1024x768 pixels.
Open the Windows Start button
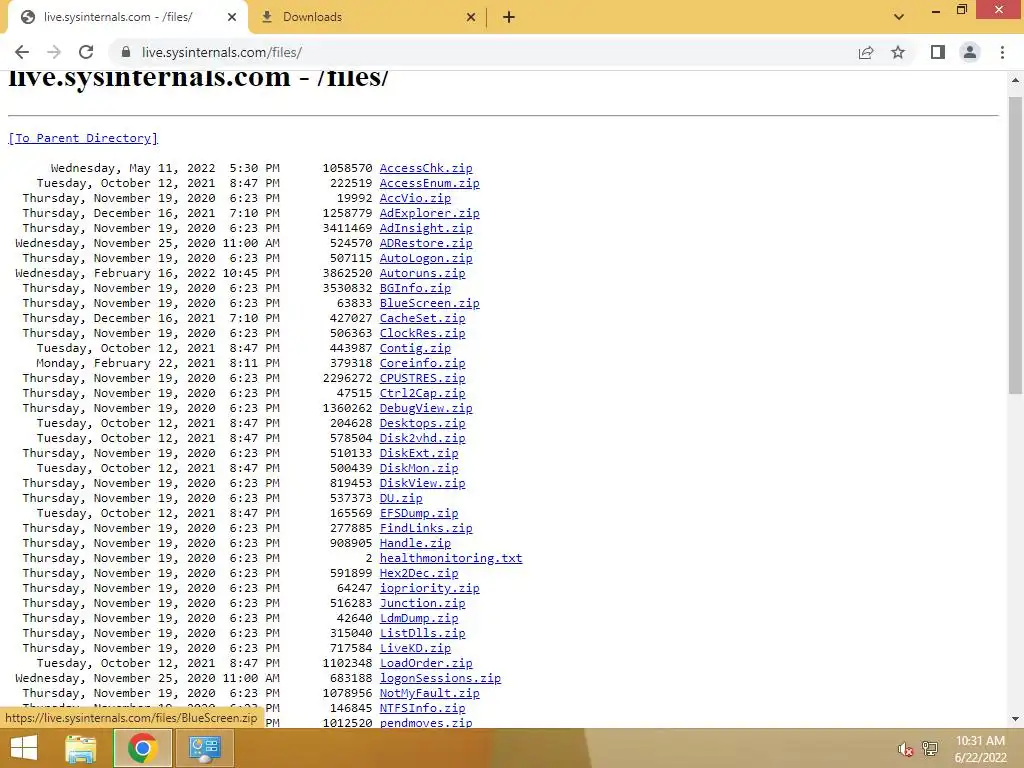click(24, 748)
